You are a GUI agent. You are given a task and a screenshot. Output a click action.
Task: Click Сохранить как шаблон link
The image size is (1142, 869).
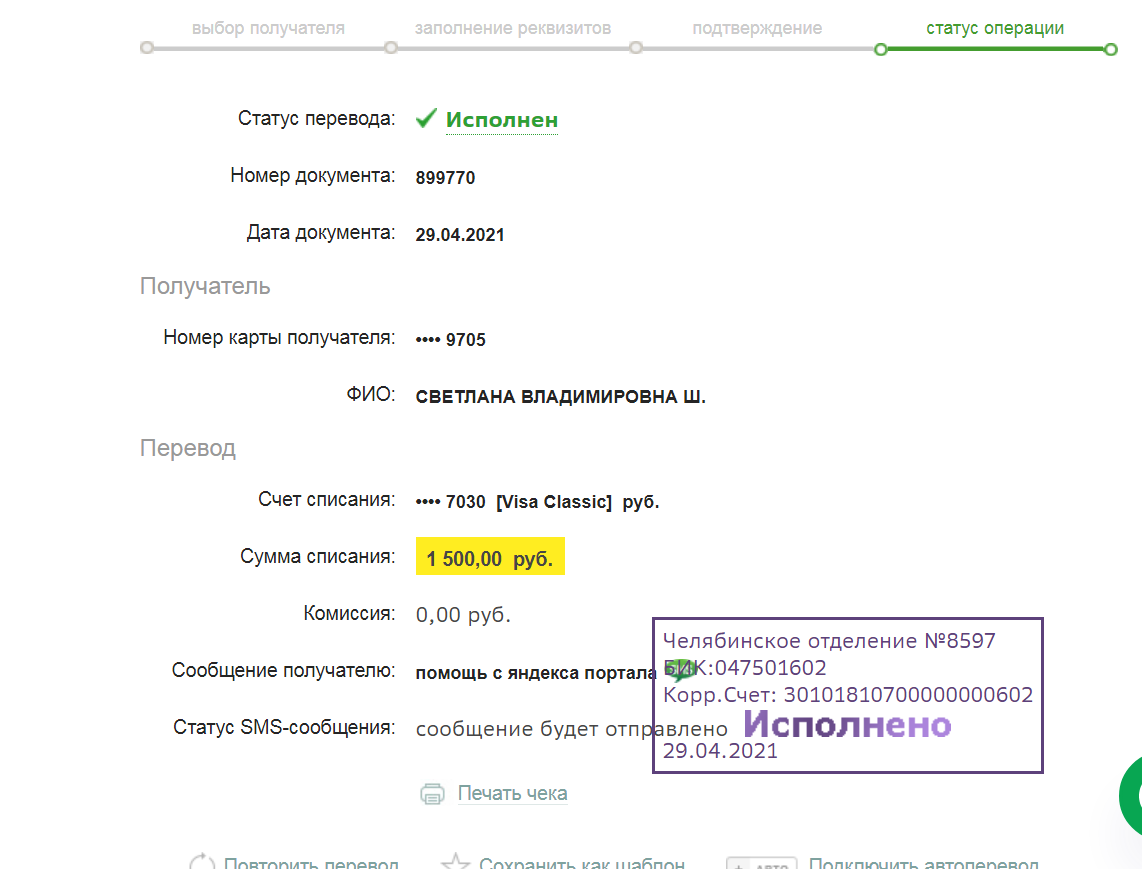click(581, 862)
